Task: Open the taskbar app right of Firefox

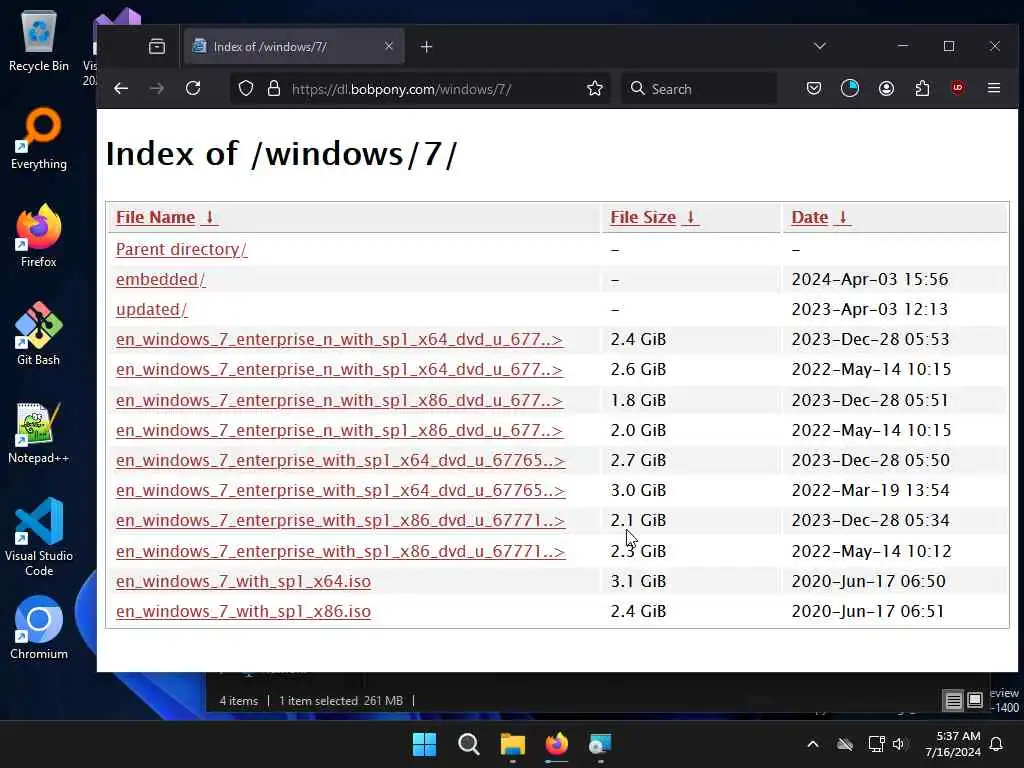Action: pos(600,744)
